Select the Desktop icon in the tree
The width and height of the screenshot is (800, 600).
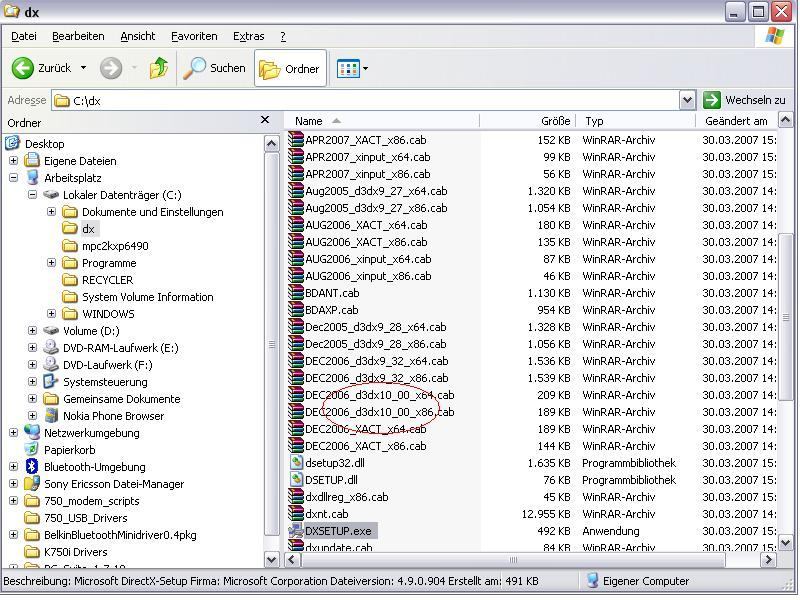[13, 143]
